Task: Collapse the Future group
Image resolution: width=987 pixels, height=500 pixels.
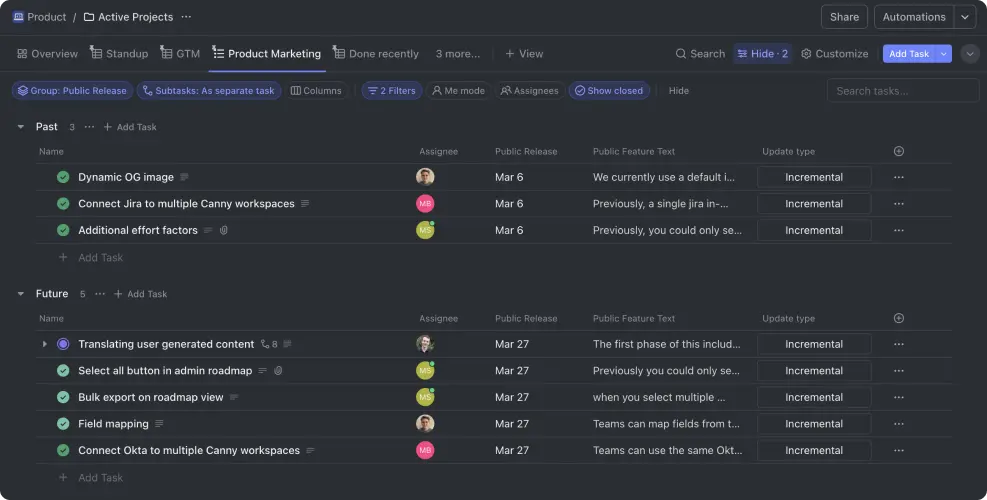Action: click(x=21, y=293)
